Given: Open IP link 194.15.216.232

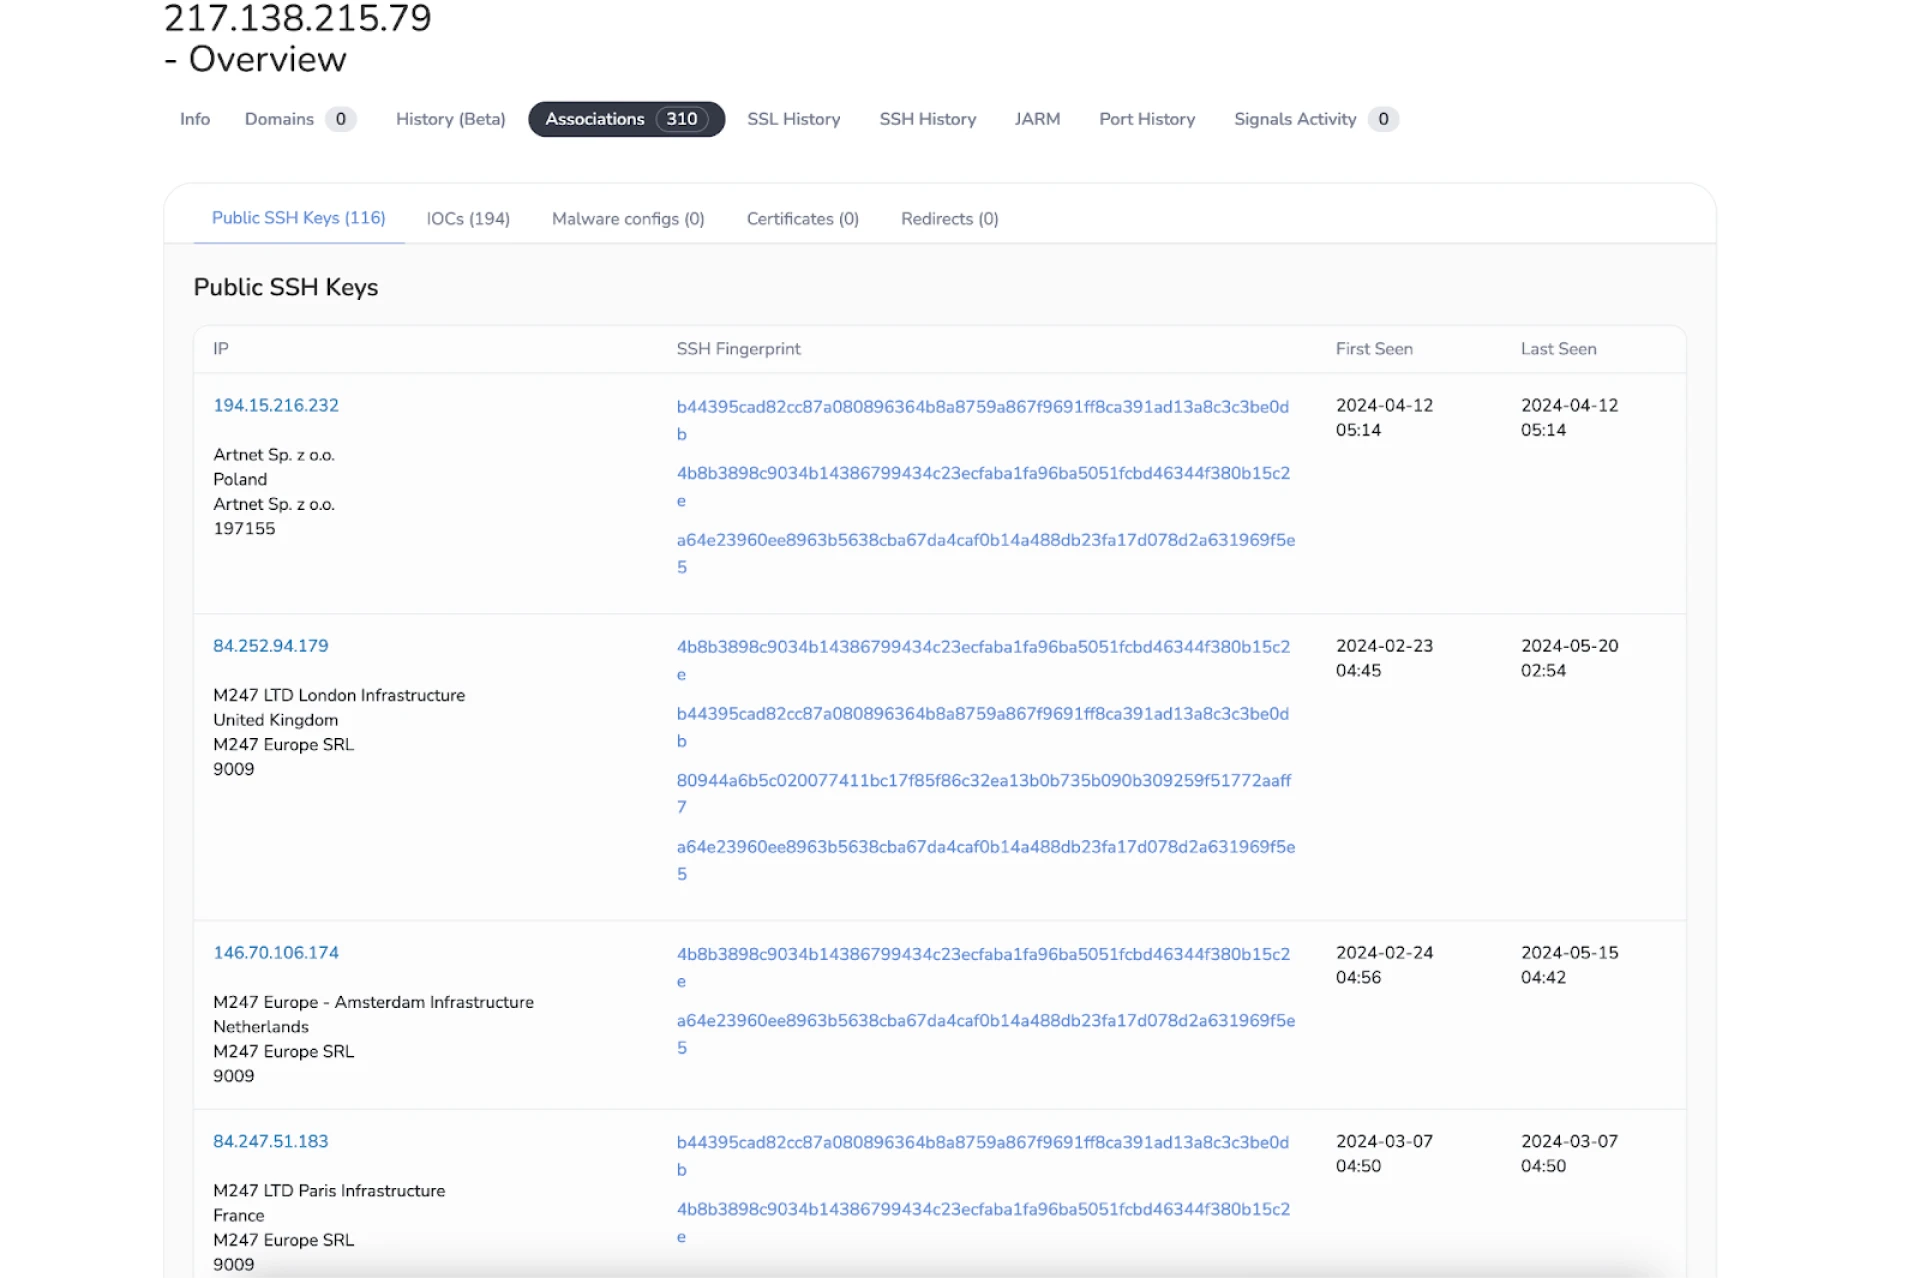Looking at the screenshot, I should click(x=276, y=405).
